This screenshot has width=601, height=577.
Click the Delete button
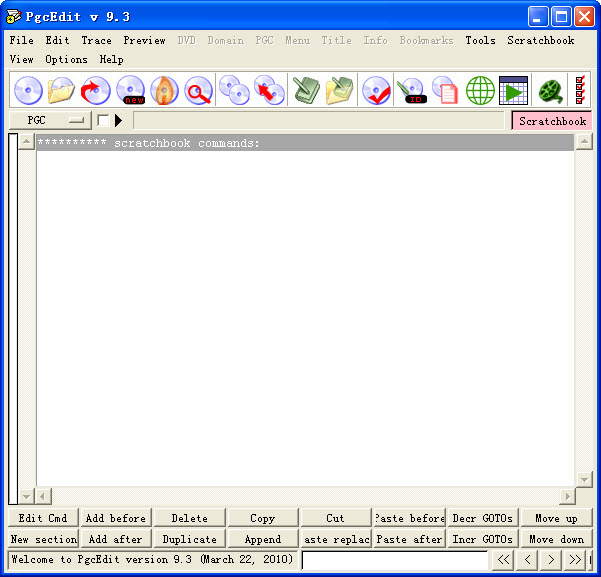(x=189, y=518)
